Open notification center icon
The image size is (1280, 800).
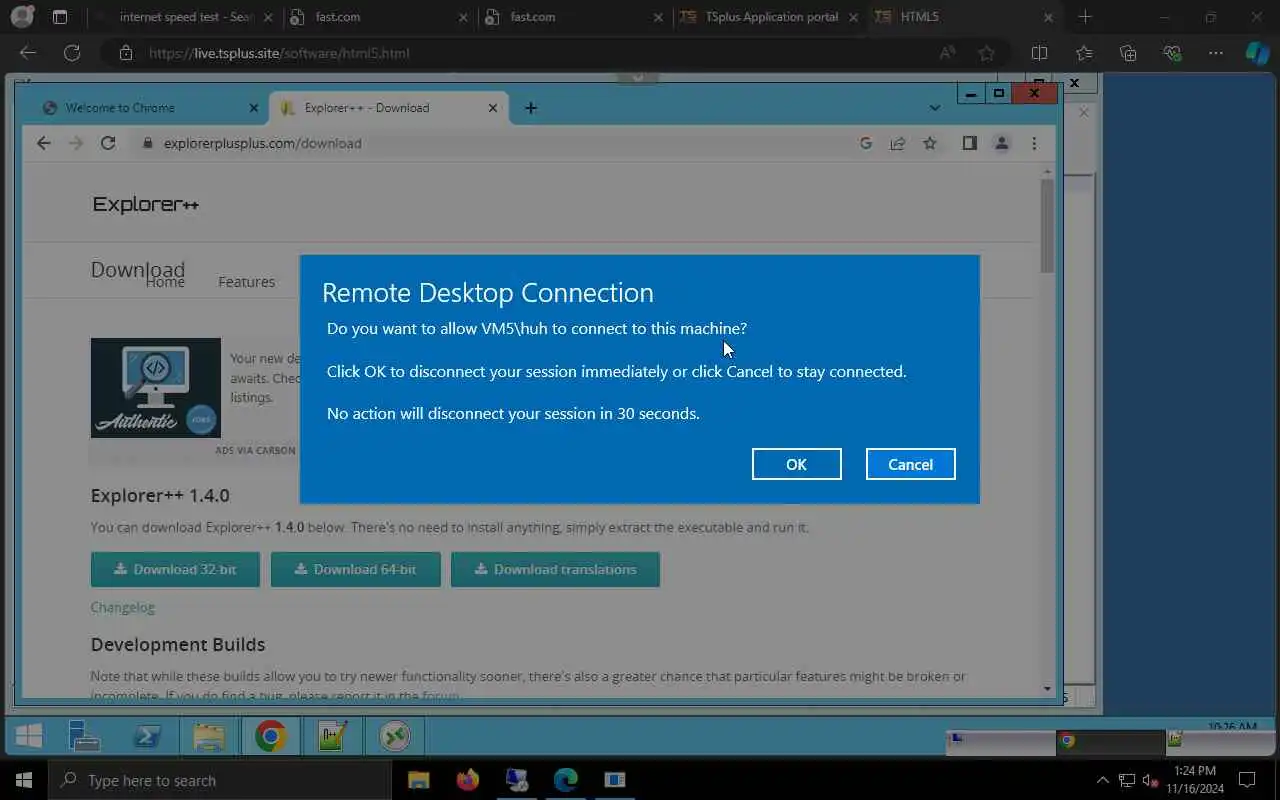(1247, 780)
